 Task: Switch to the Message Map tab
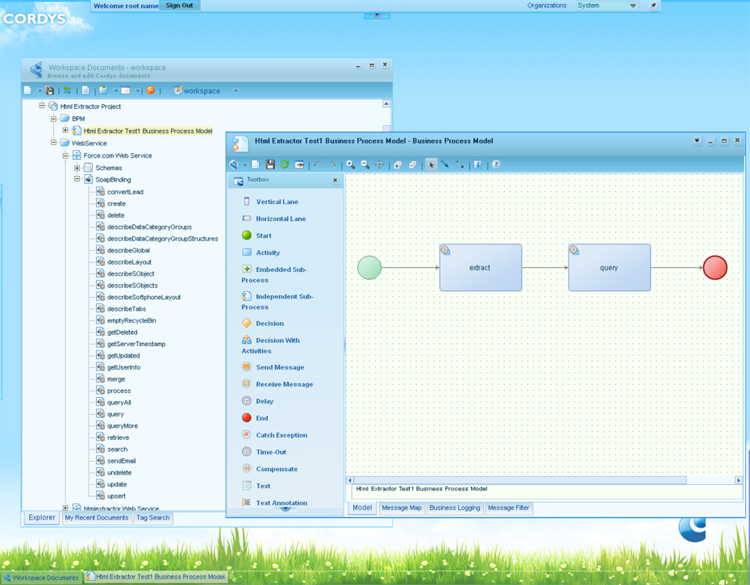pos(401,508)
